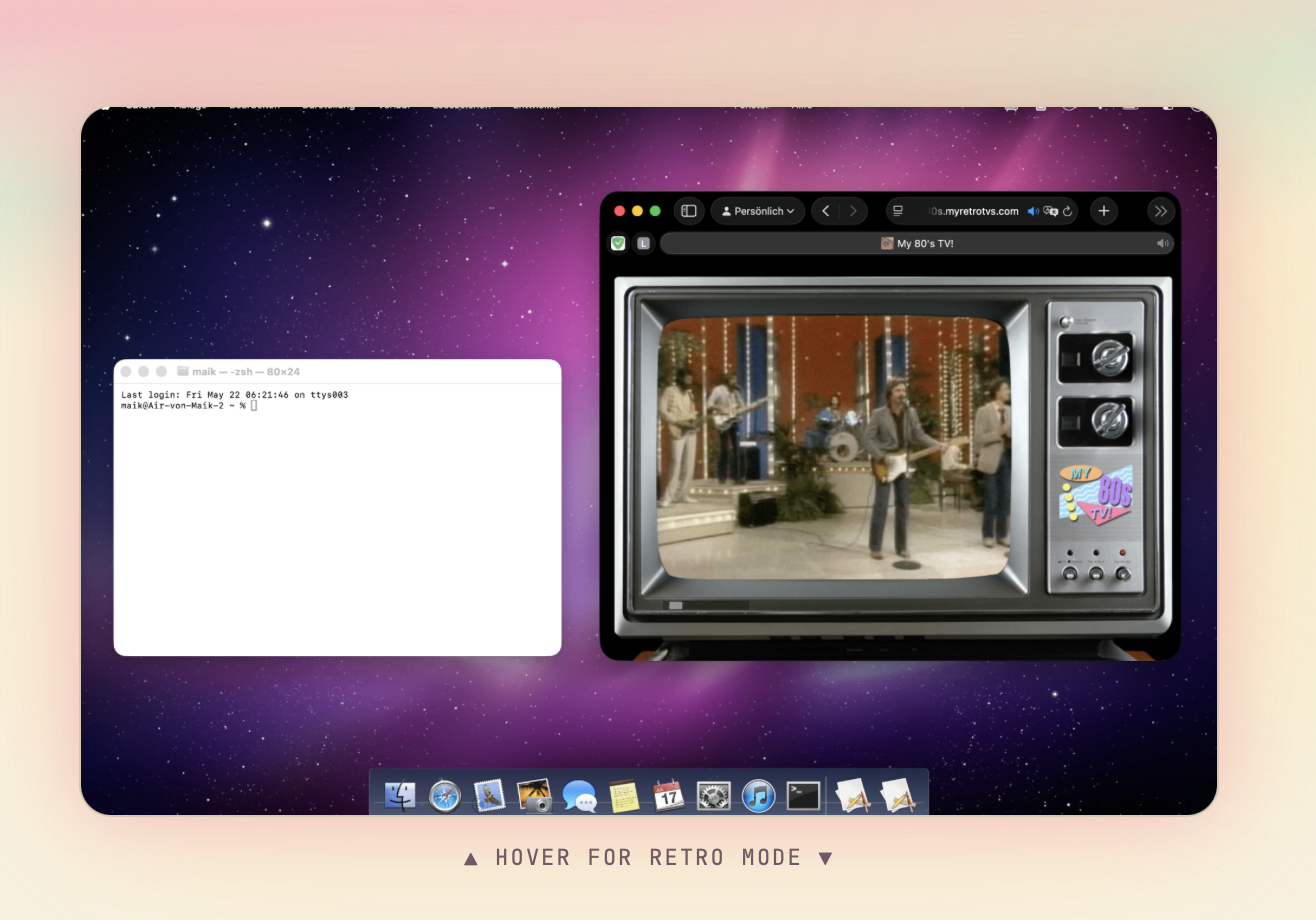The height and width of the screenshot is (920, 1316).
Task: Go forward in Safari history
Action: (x=853, y=211)
